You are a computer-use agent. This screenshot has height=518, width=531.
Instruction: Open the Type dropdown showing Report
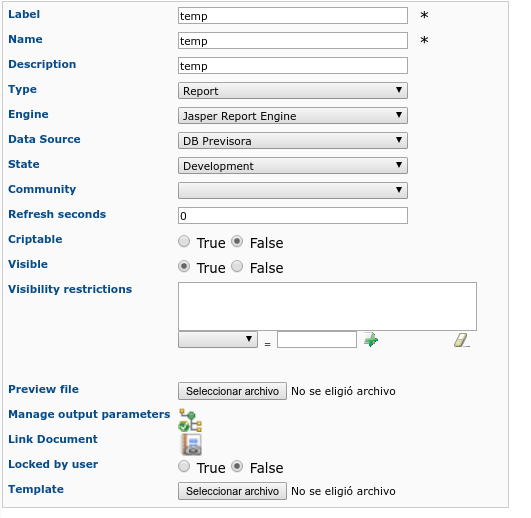coord(293,91)
